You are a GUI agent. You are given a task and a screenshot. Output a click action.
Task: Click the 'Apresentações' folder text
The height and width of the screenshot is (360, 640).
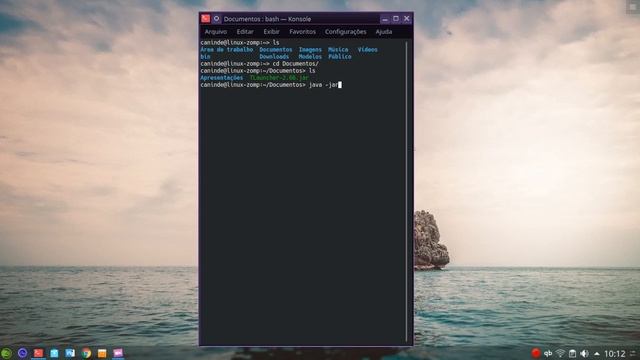click(222, 78)
